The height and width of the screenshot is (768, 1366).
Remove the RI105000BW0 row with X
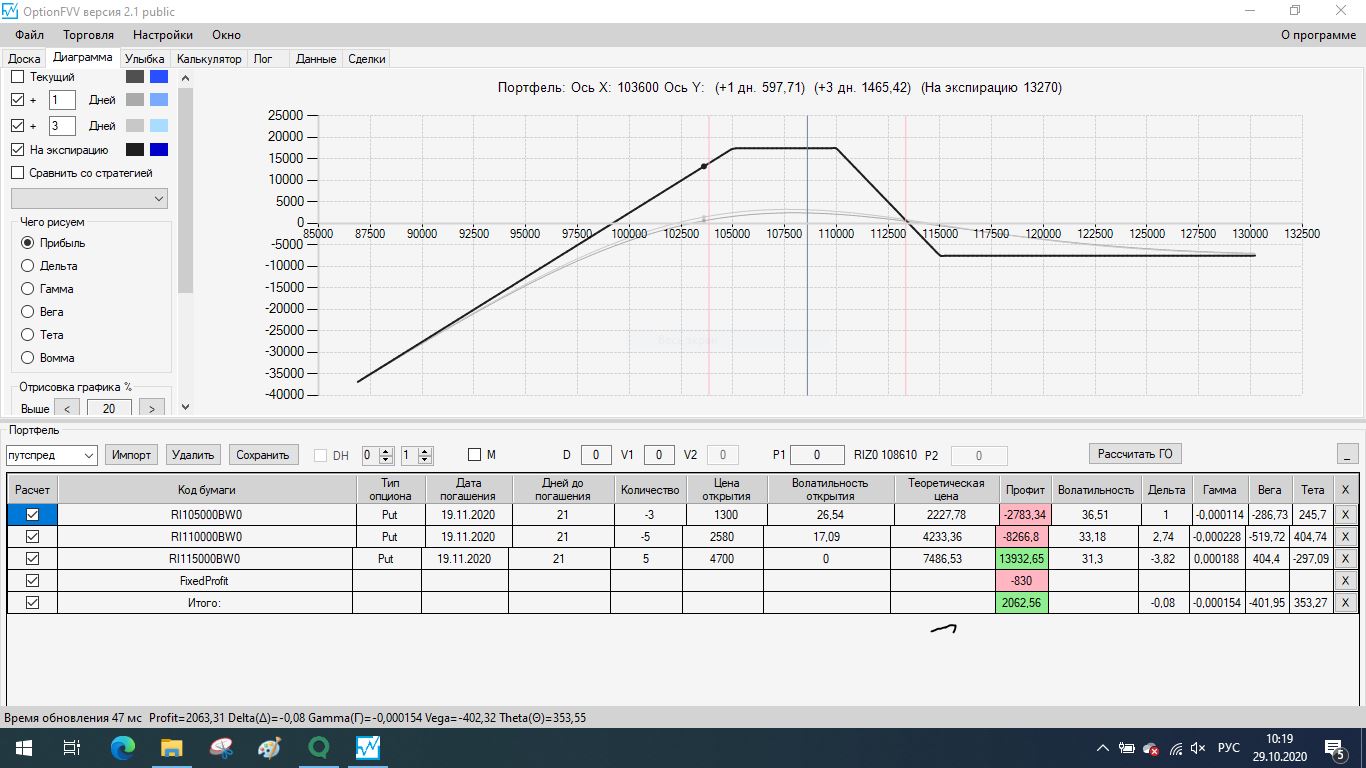(x=1345, y=515)
